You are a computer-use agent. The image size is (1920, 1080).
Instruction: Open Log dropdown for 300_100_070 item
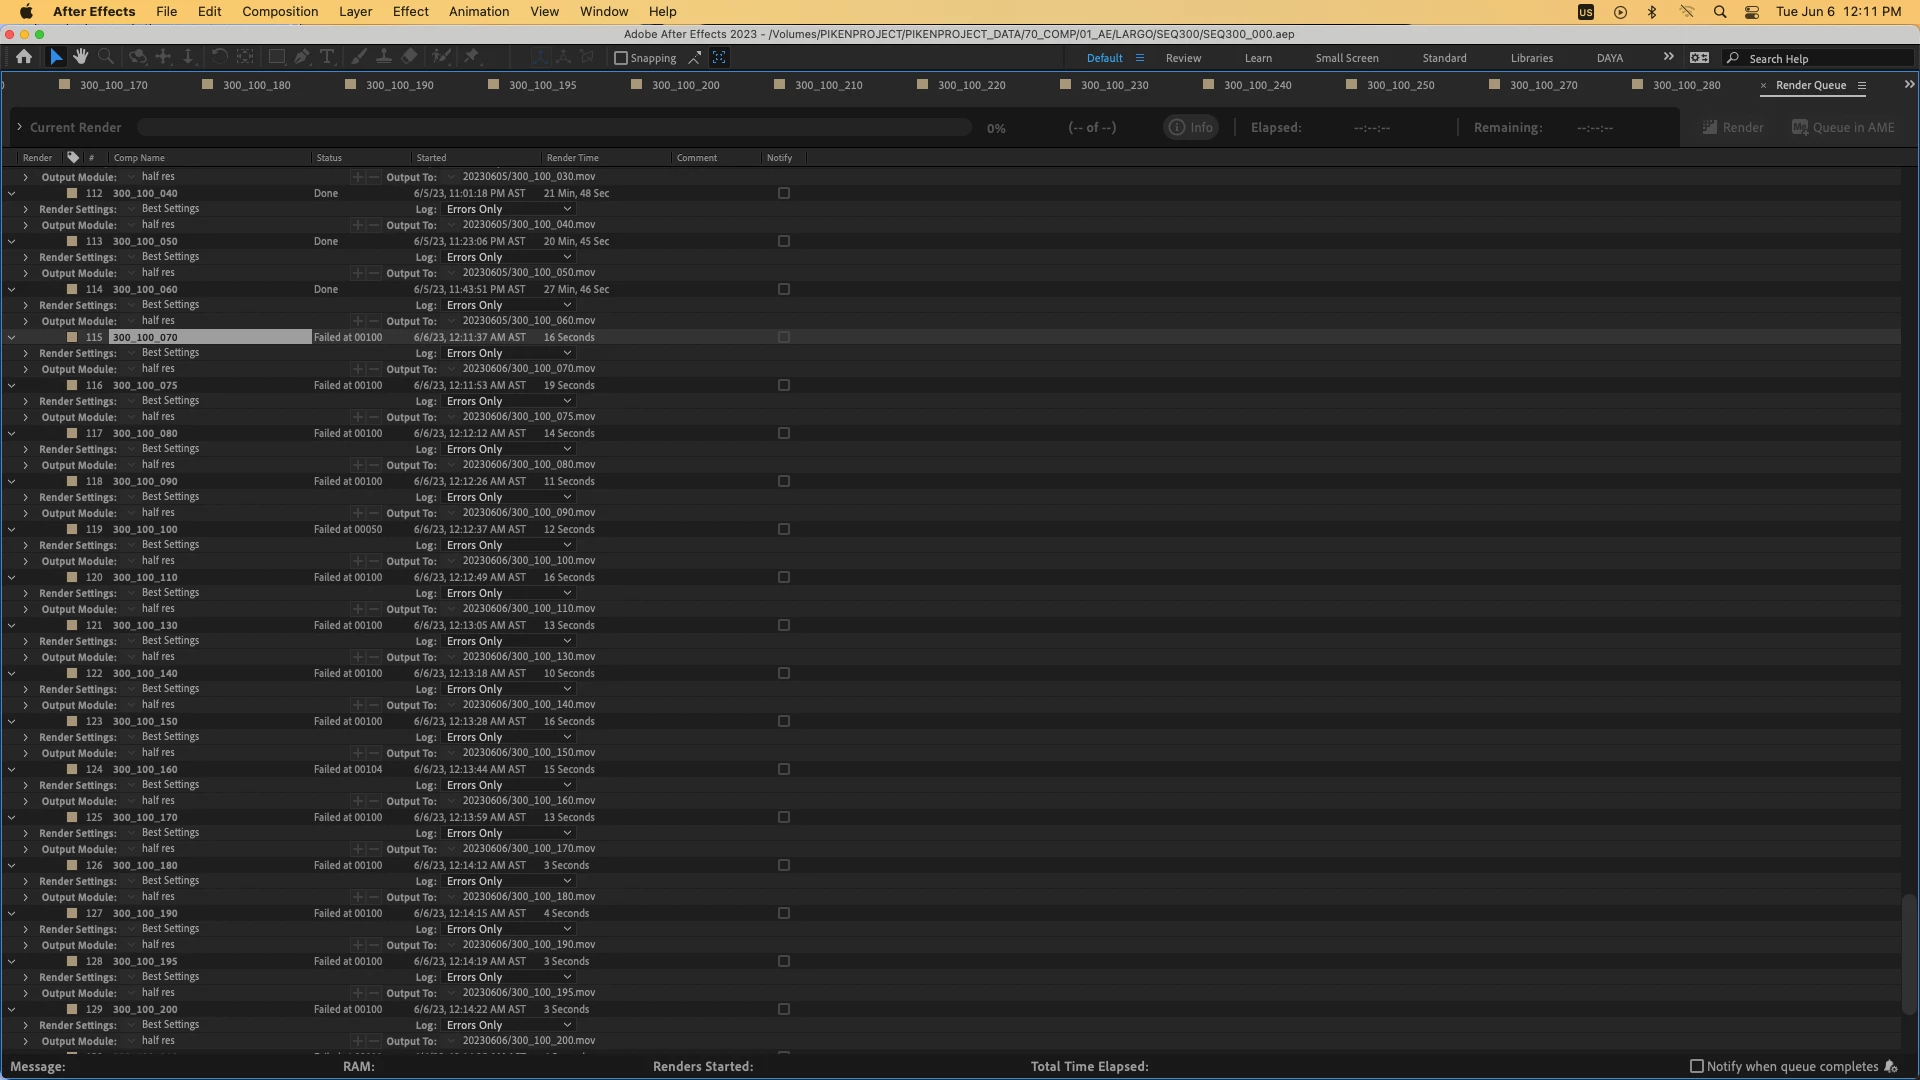click(x=509, y=353)
